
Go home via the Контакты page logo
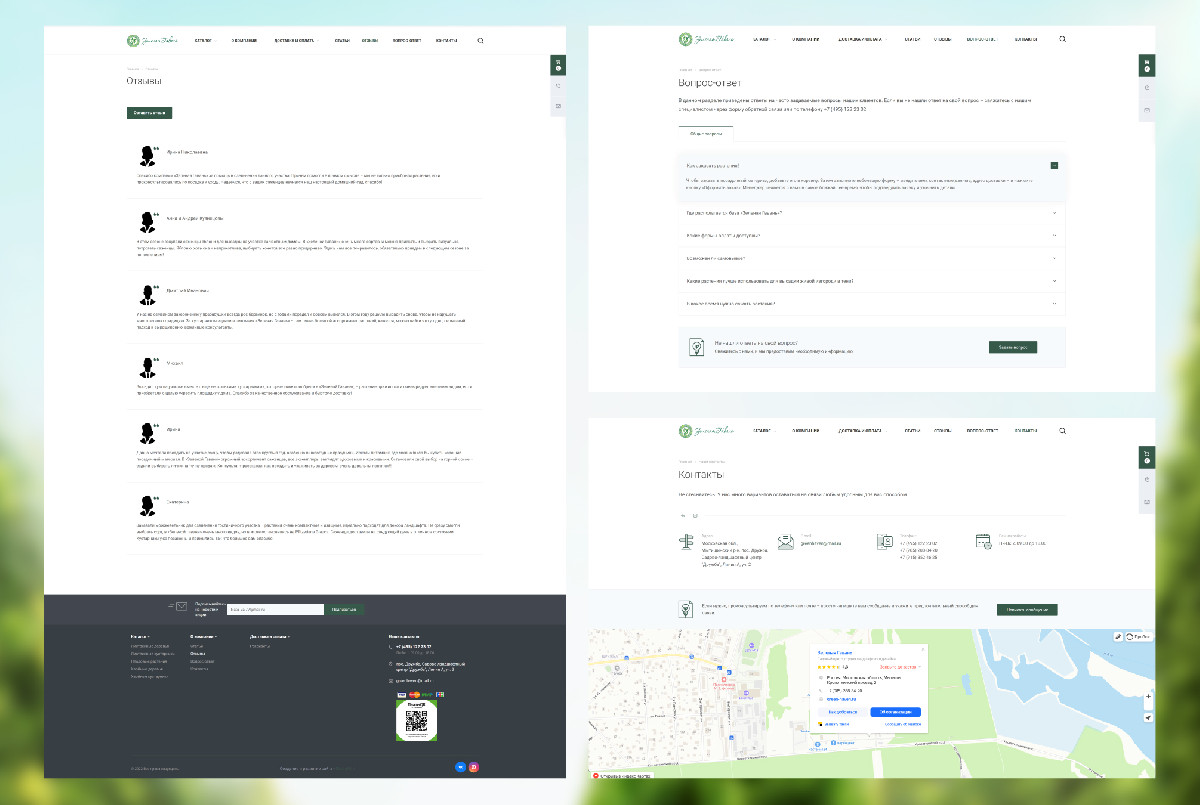pos(707,431)
